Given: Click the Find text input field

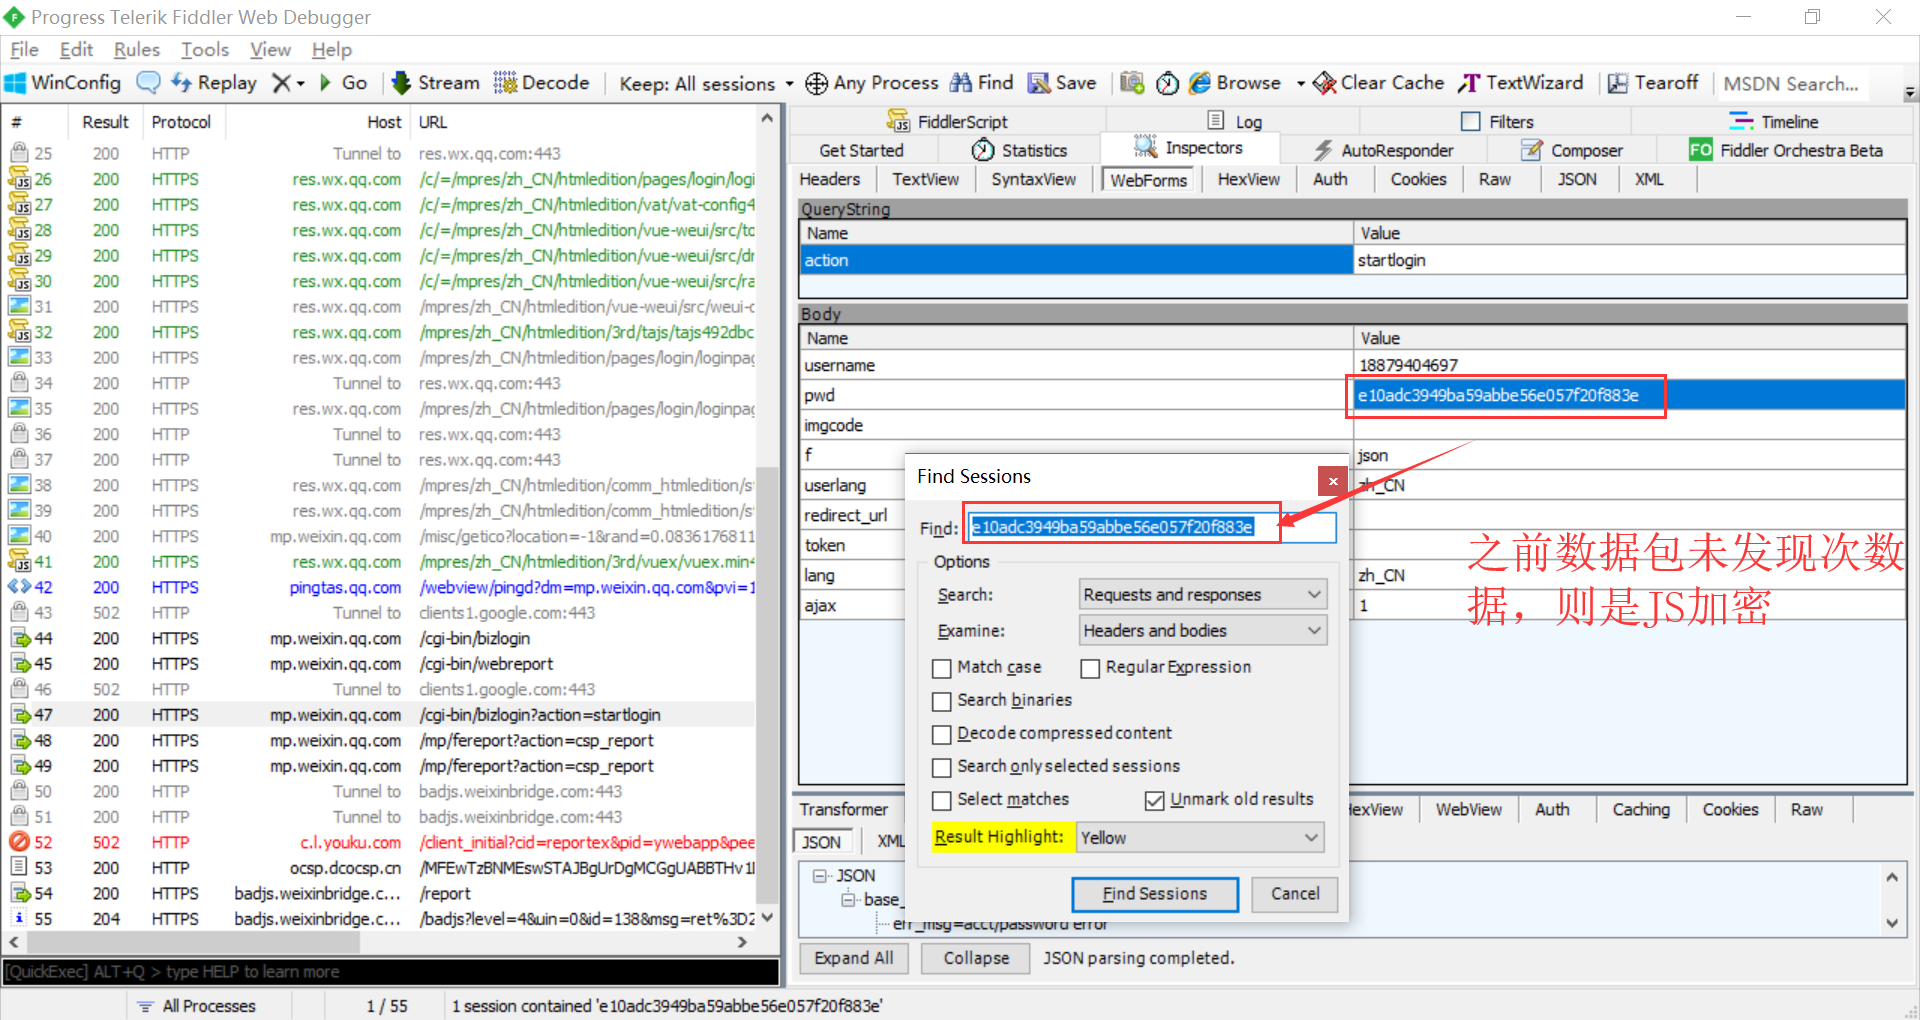Looking at the screenshot, I should [x=1151, y=527].
